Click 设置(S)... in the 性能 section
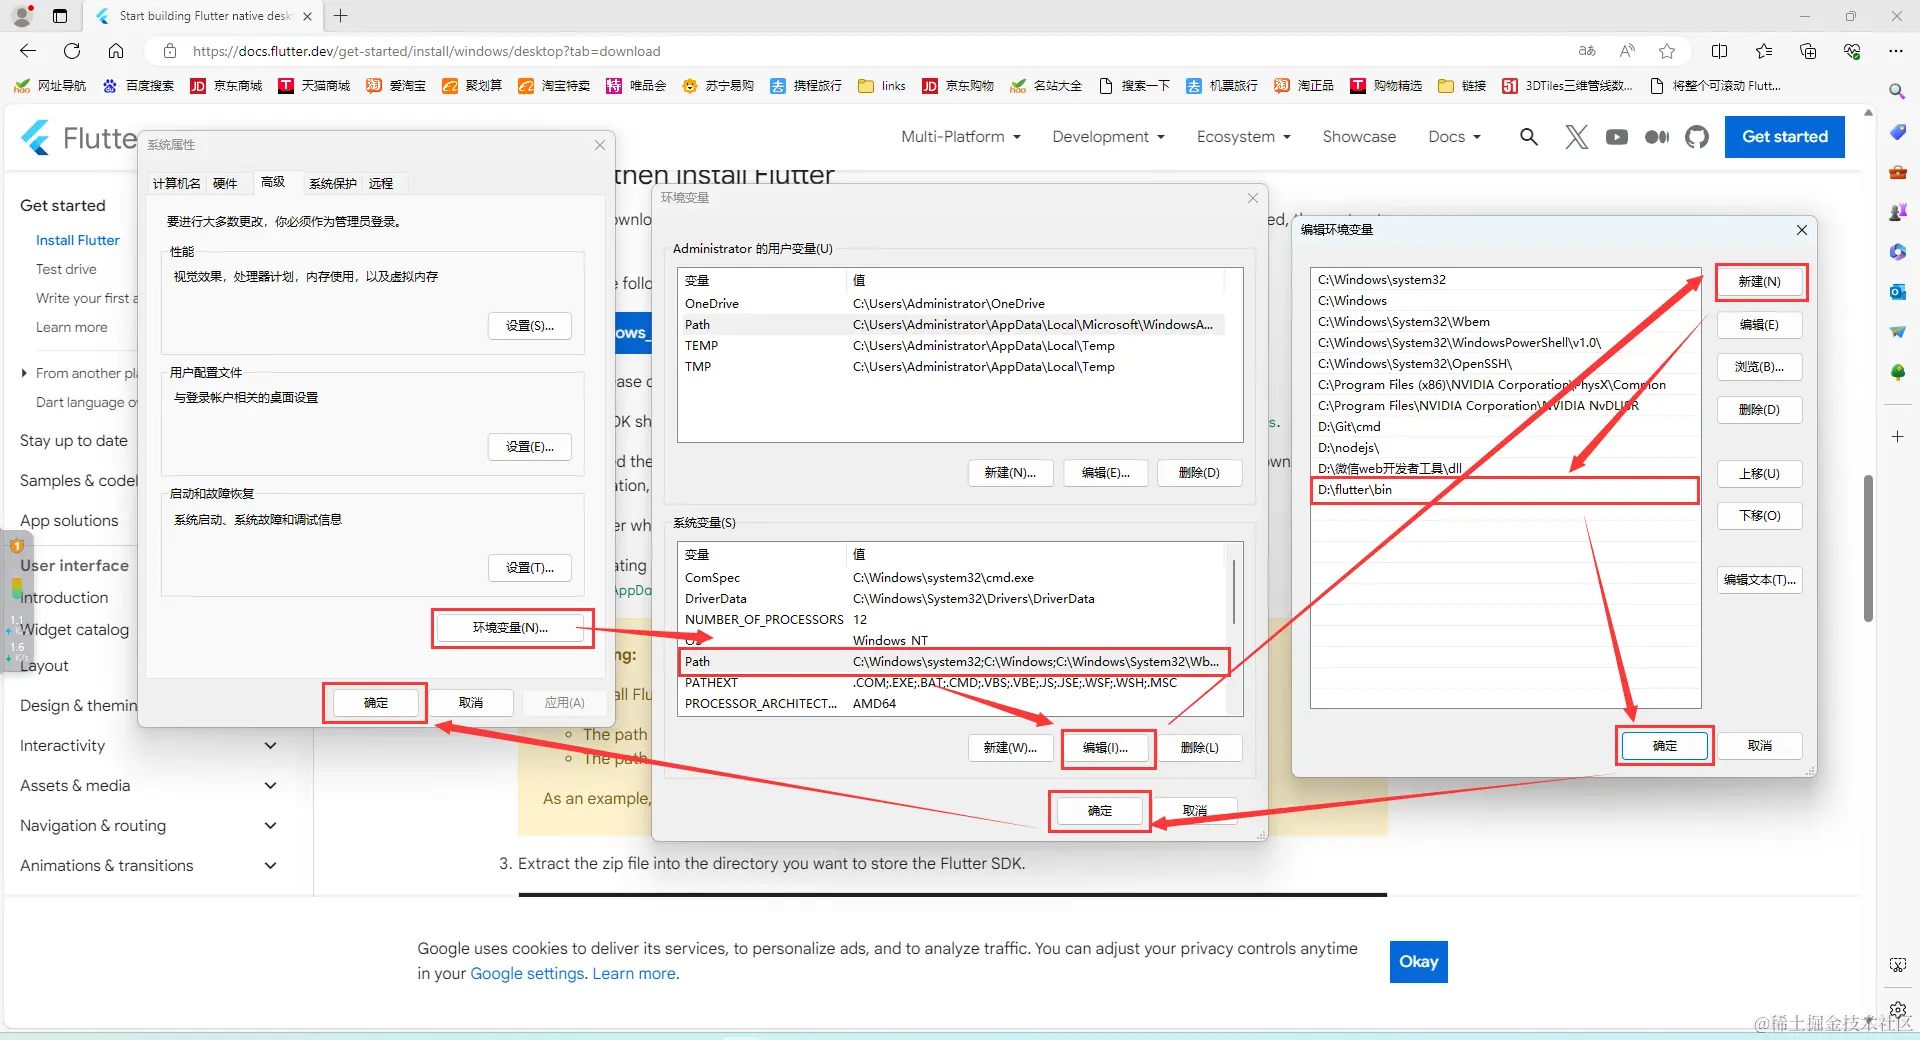The image size is (1920, 1040). 530,326
